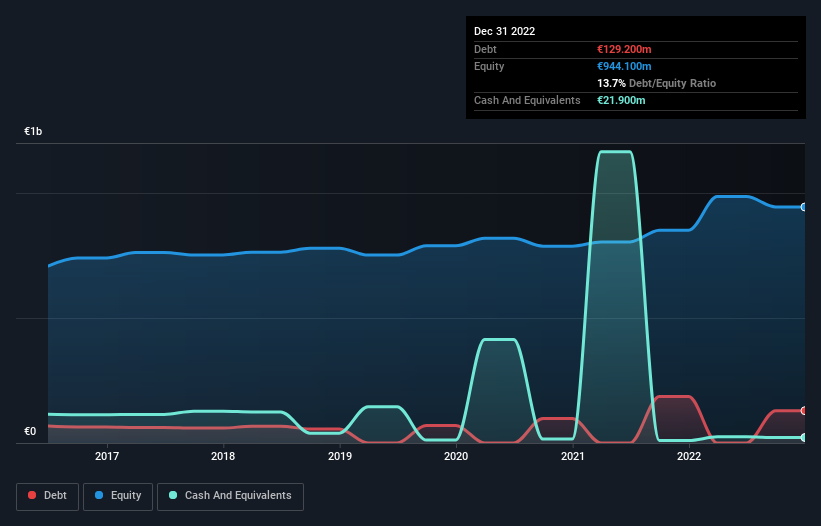Click the 2017 x-axis label
This screenshot has width=821, height=526.
[x=107, y=456]
